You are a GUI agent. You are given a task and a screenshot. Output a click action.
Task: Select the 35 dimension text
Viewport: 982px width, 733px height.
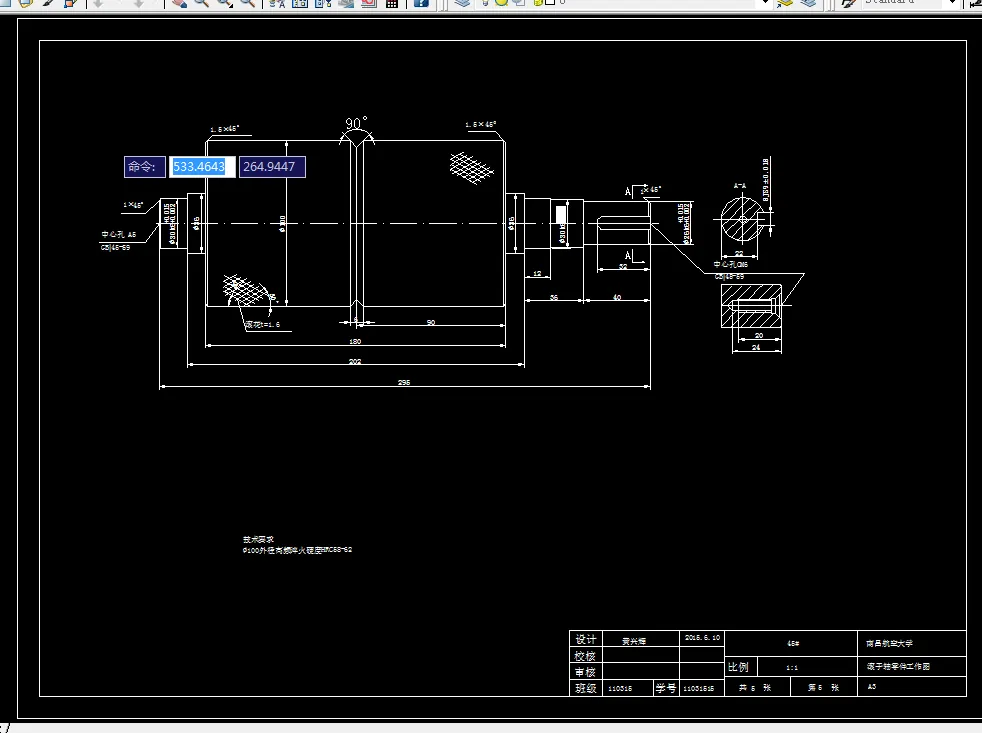pyautogui.click(x=554, y=297)
